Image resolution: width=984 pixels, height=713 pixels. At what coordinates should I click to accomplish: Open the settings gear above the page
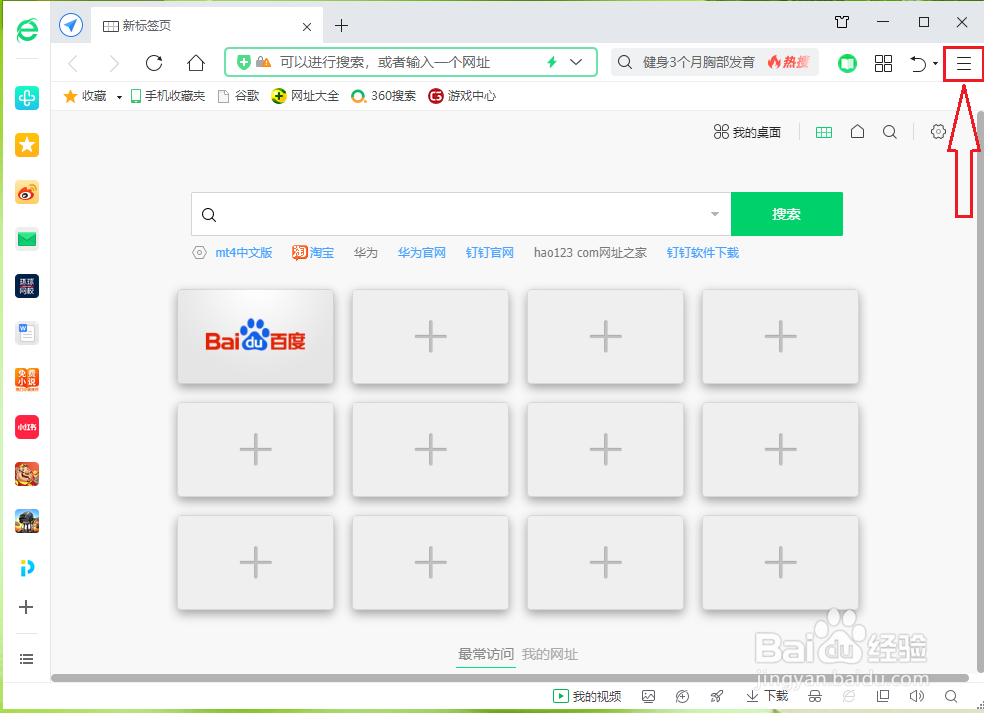pos(937,131)
